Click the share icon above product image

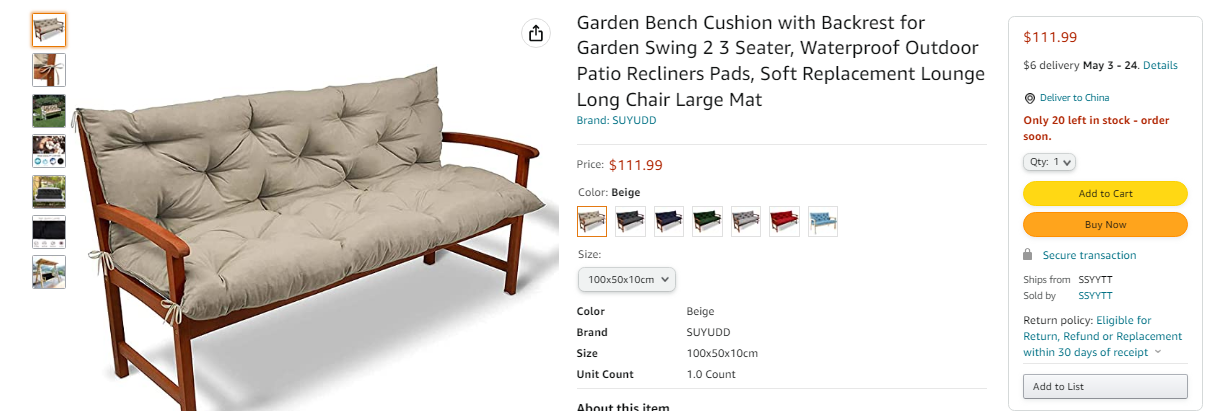pos(537,33)
